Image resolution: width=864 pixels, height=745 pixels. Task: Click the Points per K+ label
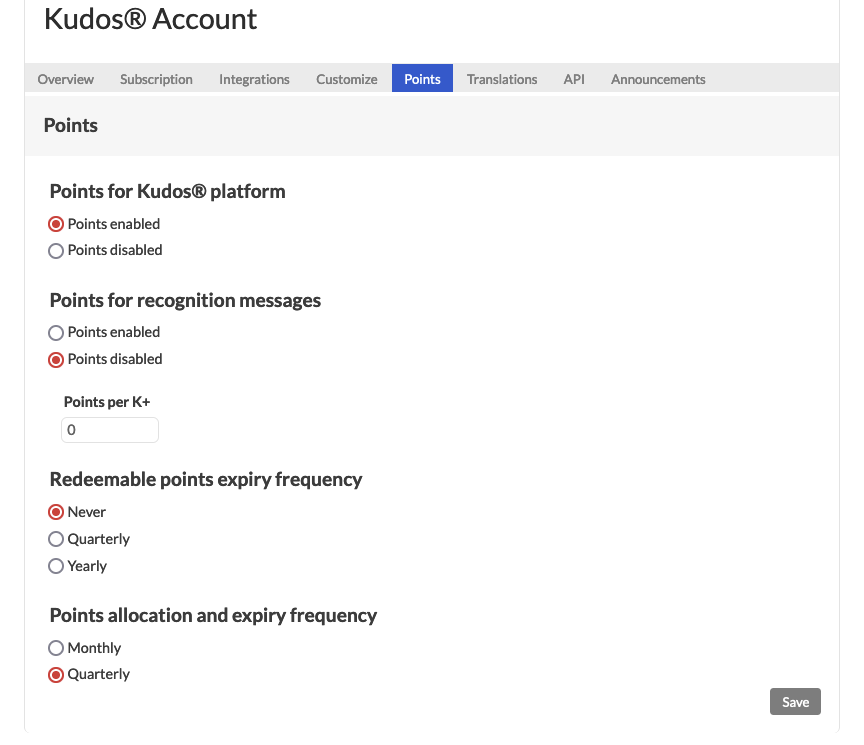[107, 402]
